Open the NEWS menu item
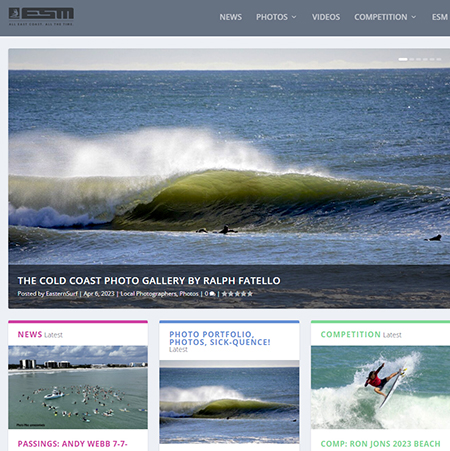This screenshot has height=451, width=450. point(230,17)
